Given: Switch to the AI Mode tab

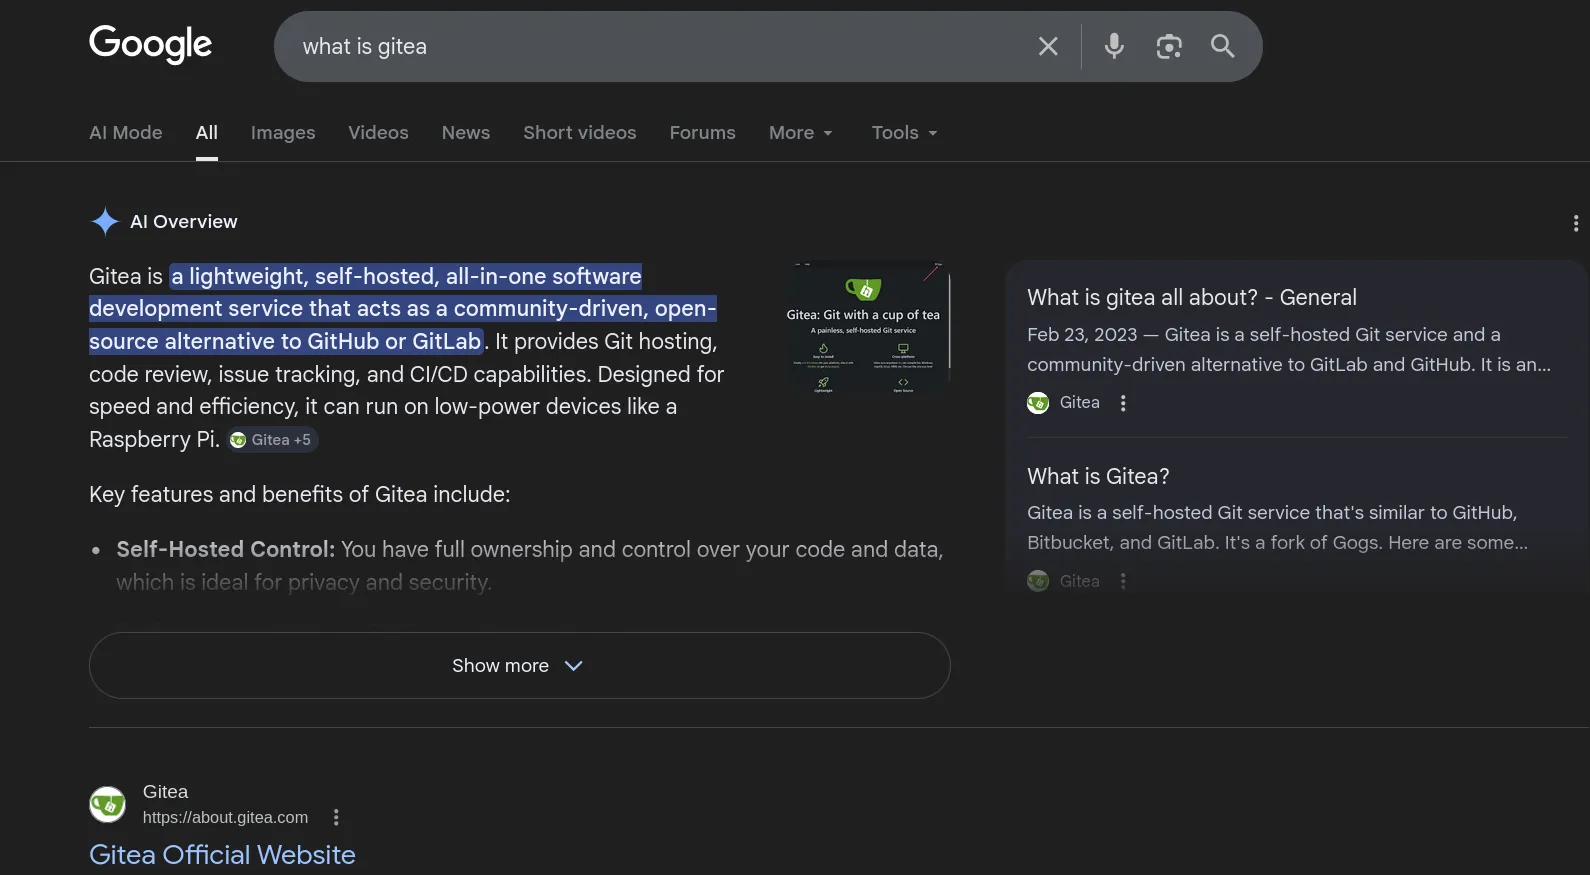Looking at the screenshot, I should (x=126, y=132).
